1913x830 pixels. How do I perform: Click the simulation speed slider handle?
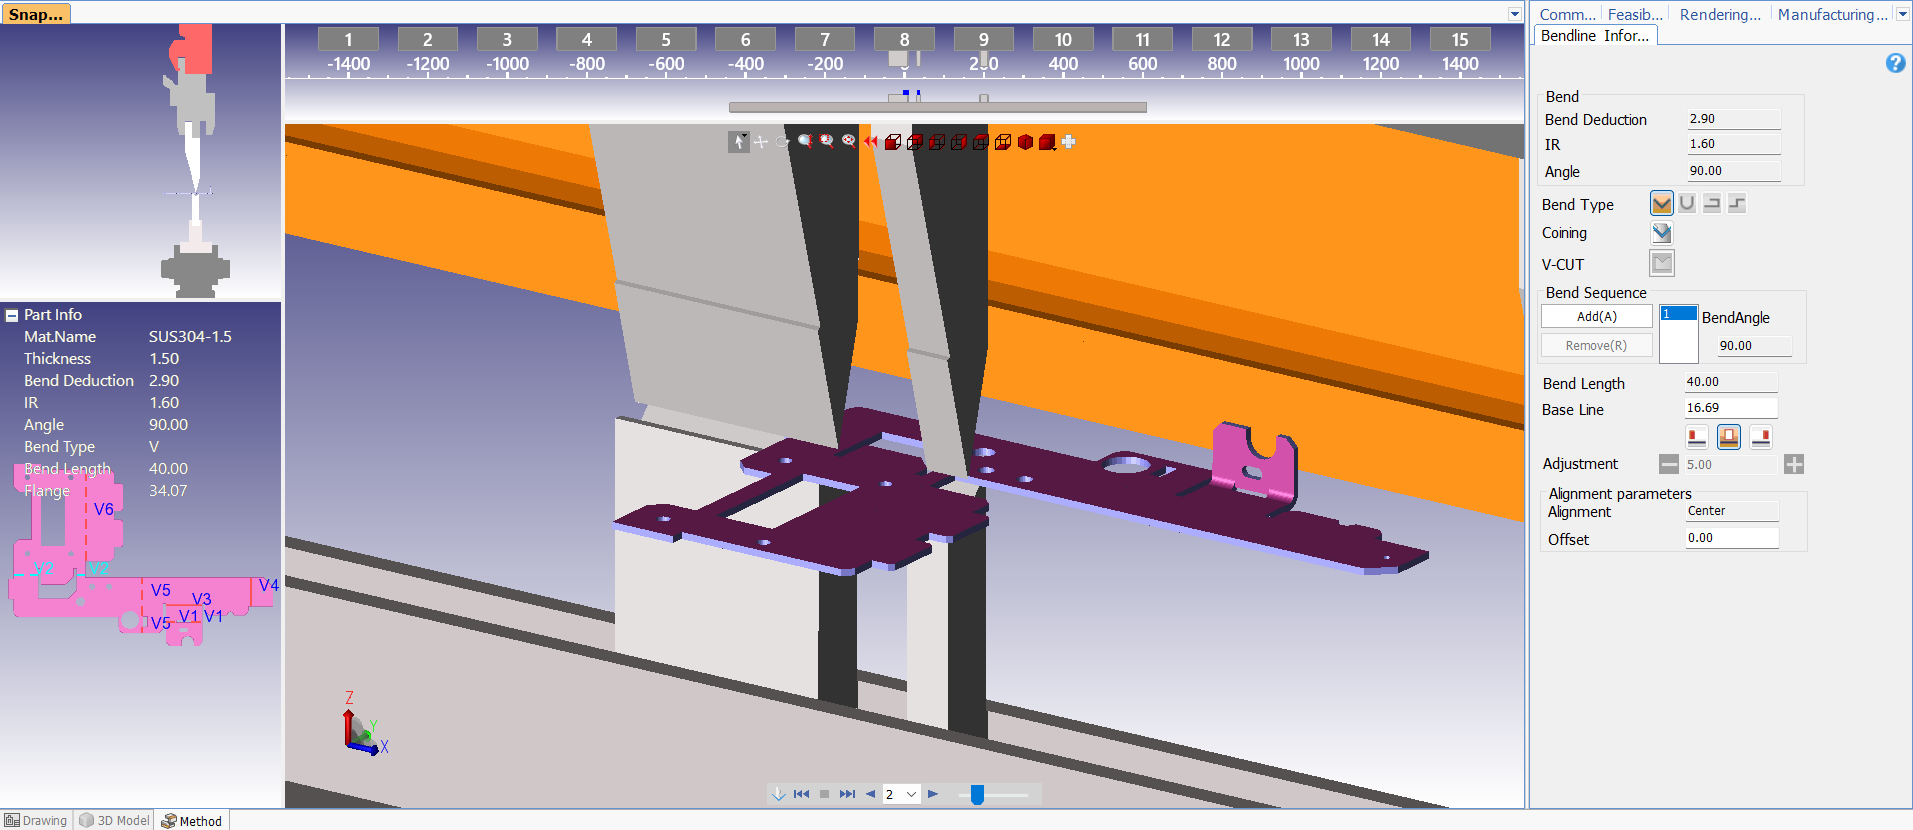[977, 794]
